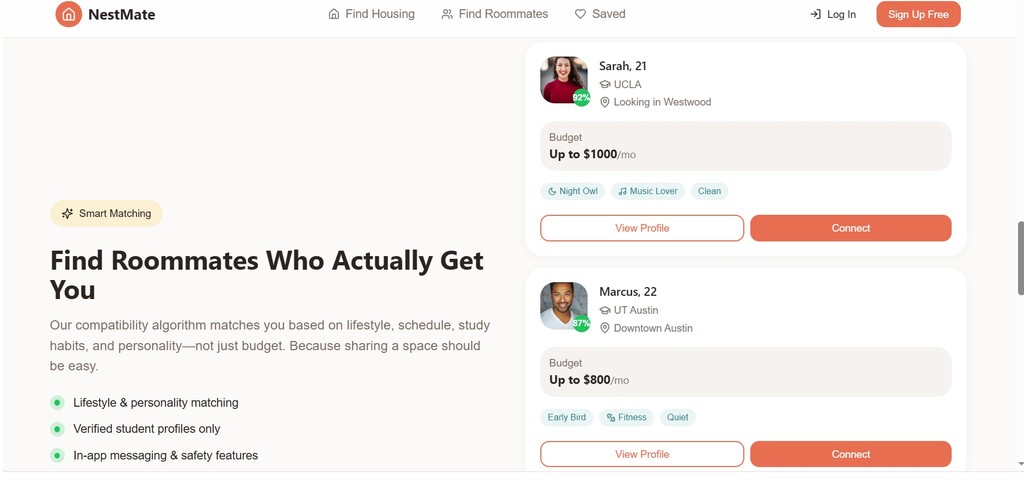Viewport: 1024px width, 491px height.
Task: Select Marcus's profile photo
Action: pyautogui.click(x=564, y=306)
